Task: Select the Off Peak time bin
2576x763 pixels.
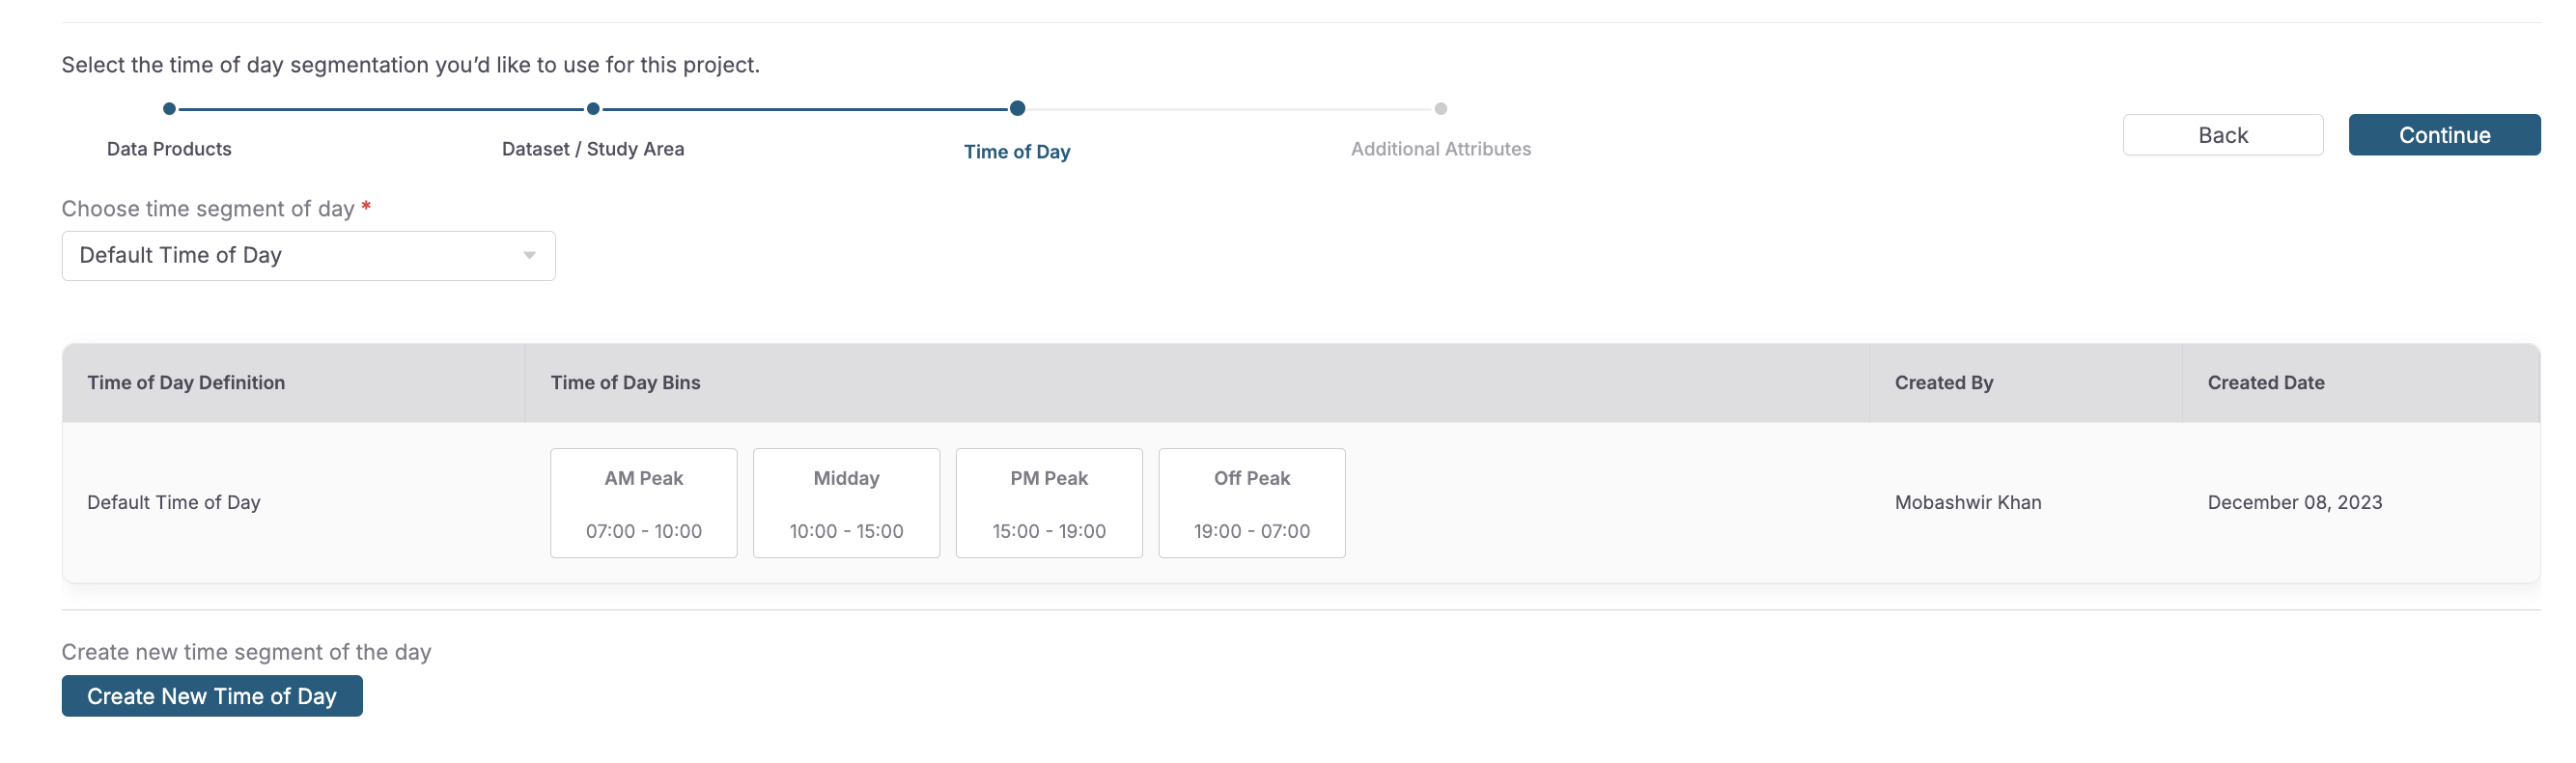Action: [x=1251, y=503]
